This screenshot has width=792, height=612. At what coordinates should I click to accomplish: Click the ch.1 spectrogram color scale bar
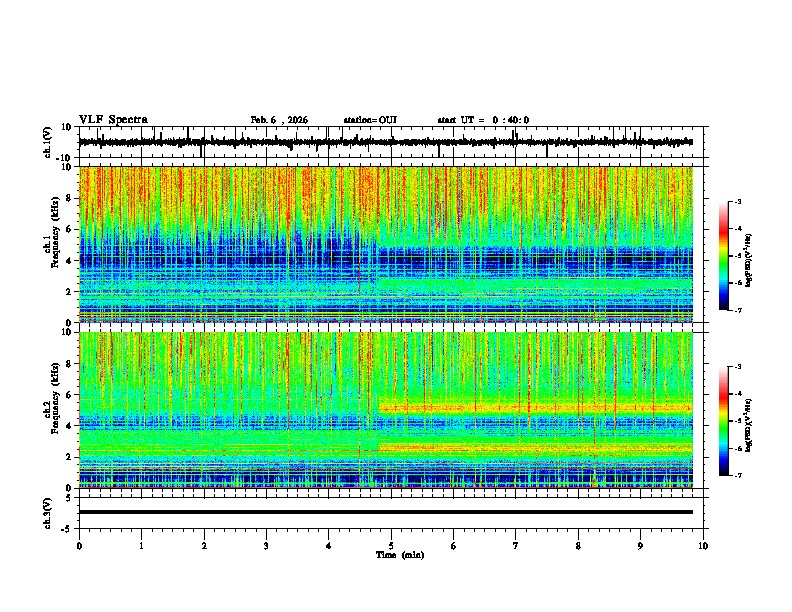click(x=724, y=256)
